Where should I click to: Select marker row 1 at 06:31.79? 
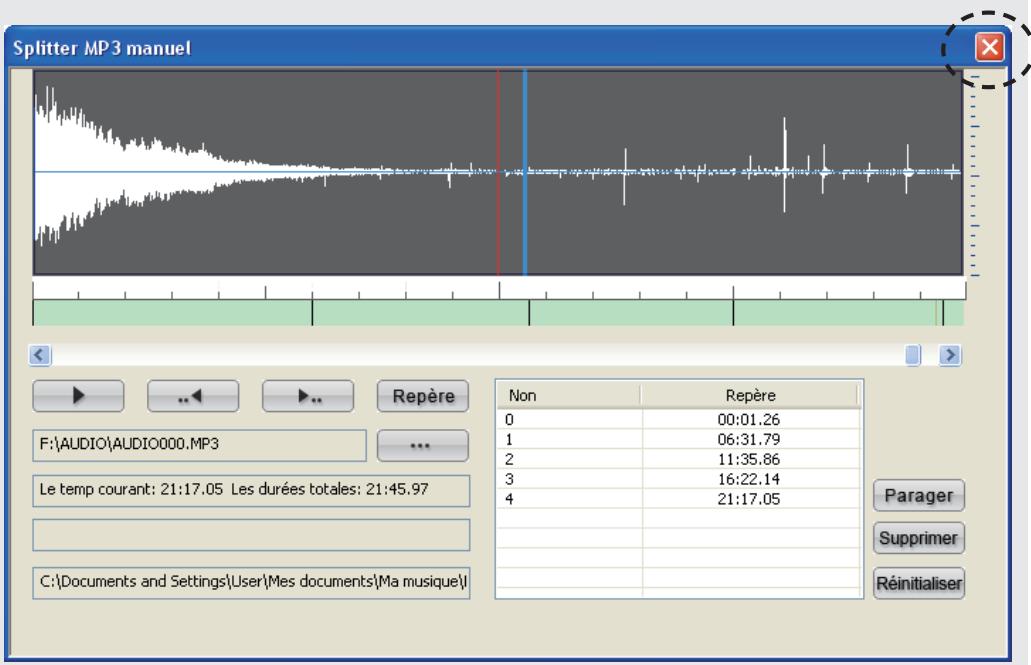coord(679,439)
